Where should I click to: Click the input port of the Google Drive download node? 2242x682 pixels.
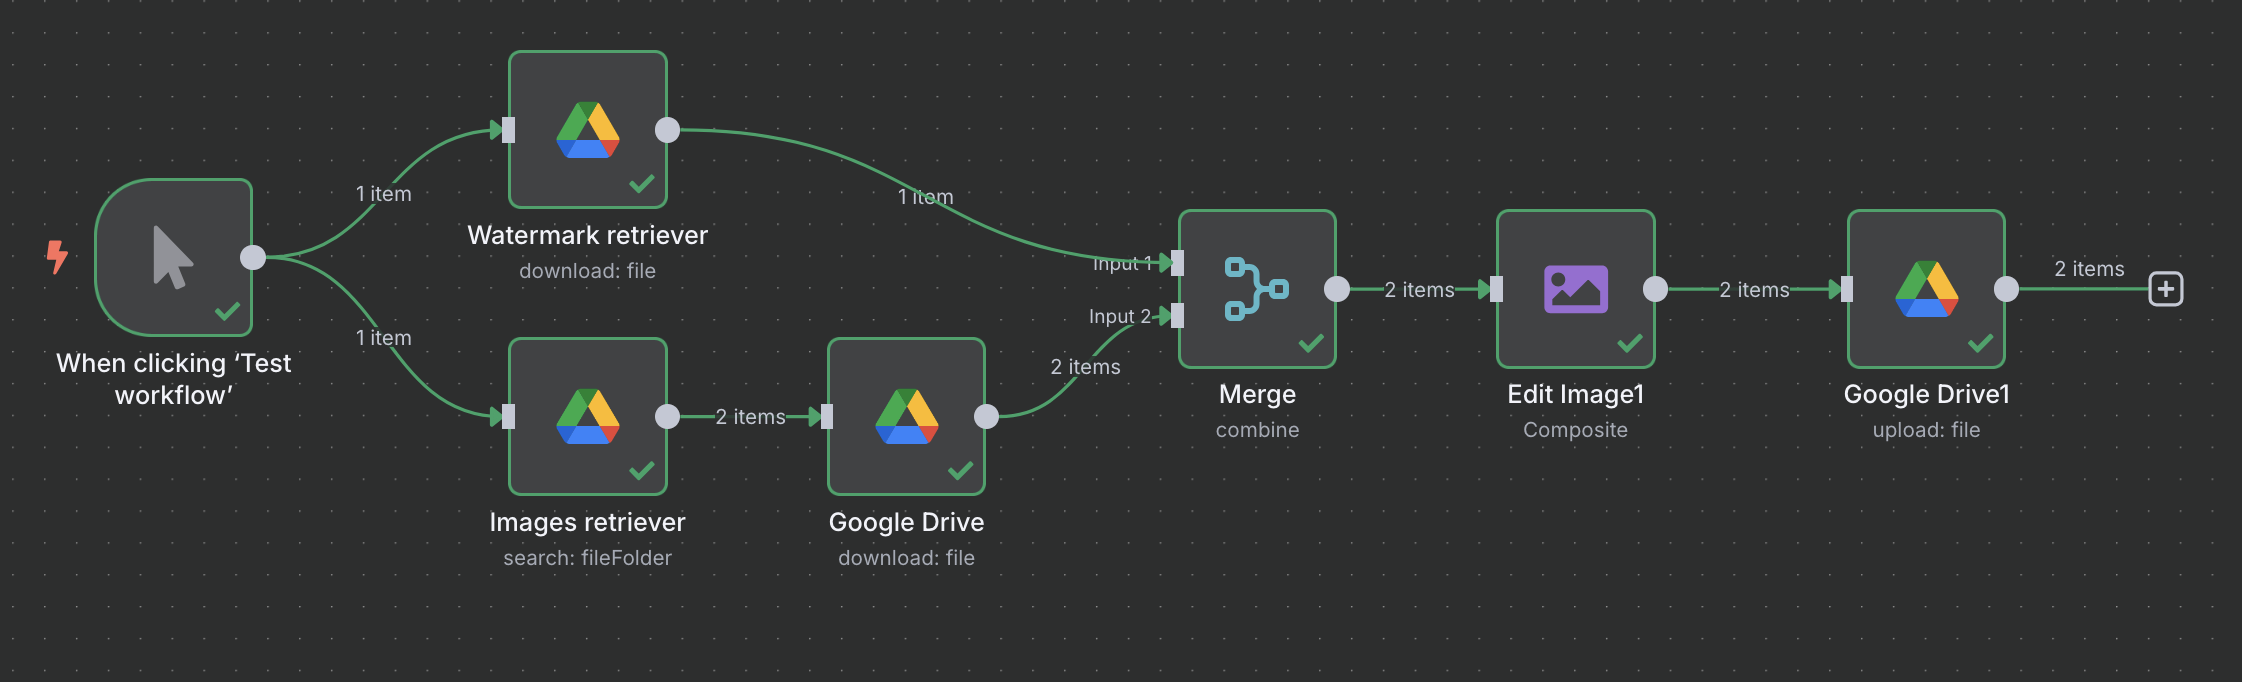pos(827,416)
